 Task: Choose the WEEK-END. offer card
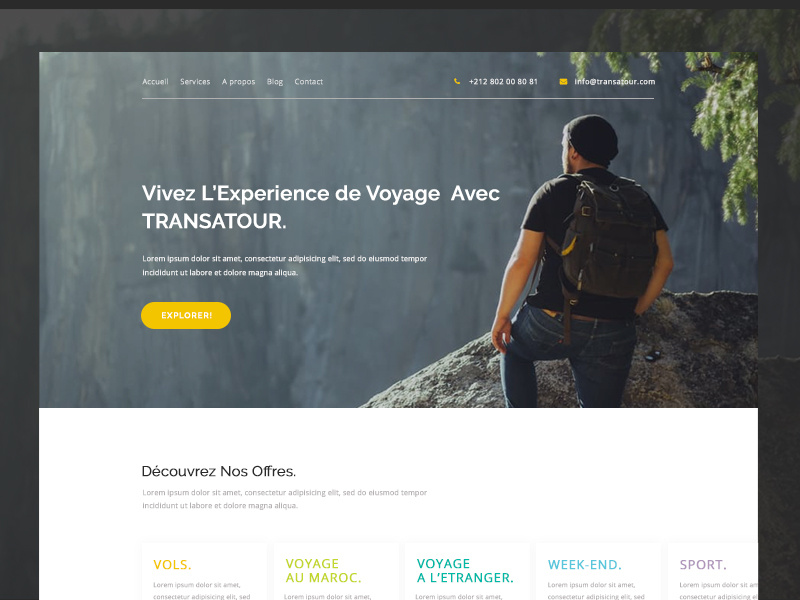[x=599, y=571]
